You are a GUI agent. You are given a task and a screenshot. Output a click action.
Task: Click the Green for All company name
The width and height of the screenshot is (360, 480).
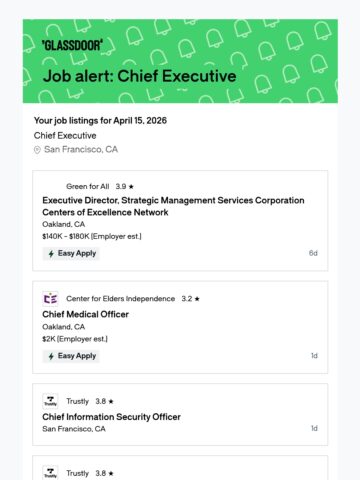(x=88, y=186)
